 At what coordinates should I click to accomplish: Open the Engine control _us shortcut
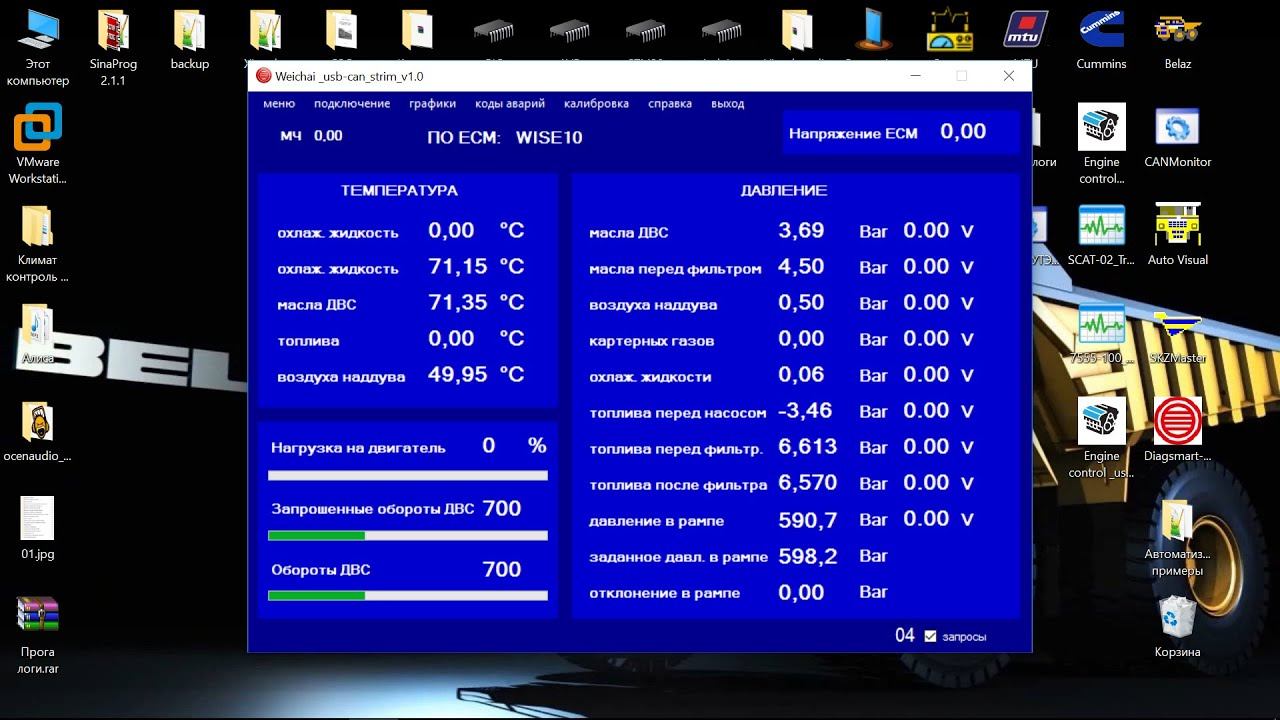pos(1101,439)
